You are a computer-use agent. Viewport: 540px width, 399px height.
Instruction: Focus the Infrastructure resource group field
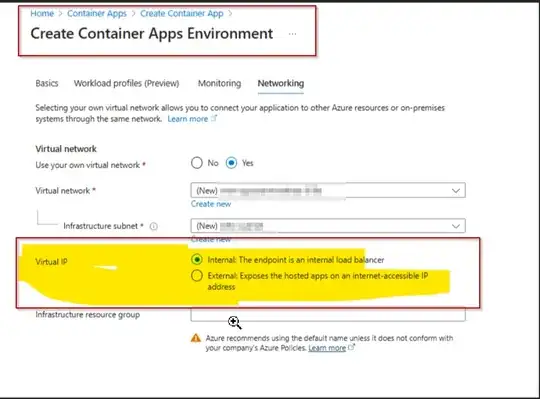point(328,315)
